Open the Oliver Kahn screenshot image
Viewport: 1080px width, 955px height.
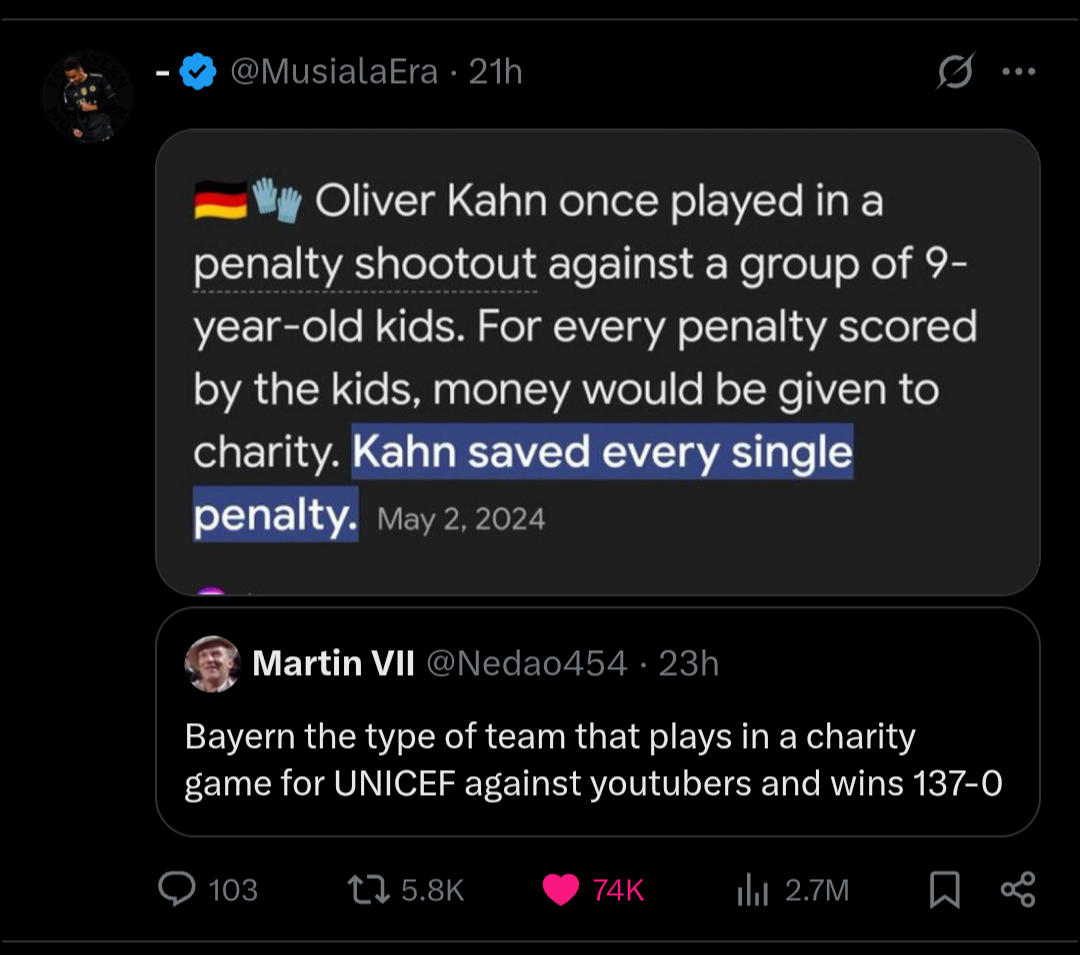click(598, 362)
